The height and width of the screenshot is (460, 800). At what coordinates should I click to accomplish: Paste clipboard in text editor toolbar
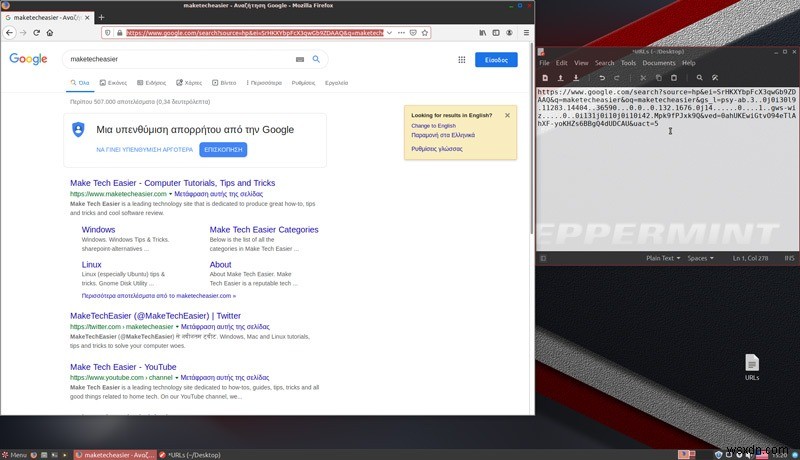tap(674, 78)
